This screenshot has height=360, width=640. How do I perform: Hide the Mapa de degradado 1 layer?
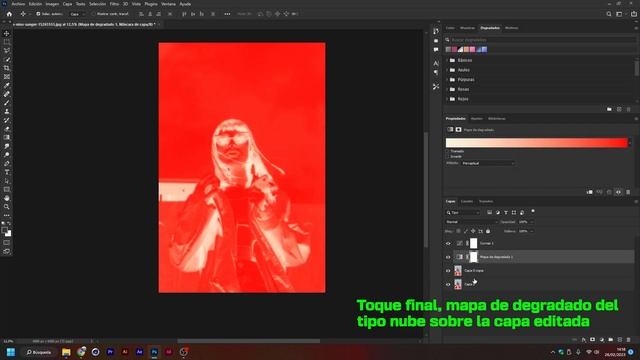448,257
